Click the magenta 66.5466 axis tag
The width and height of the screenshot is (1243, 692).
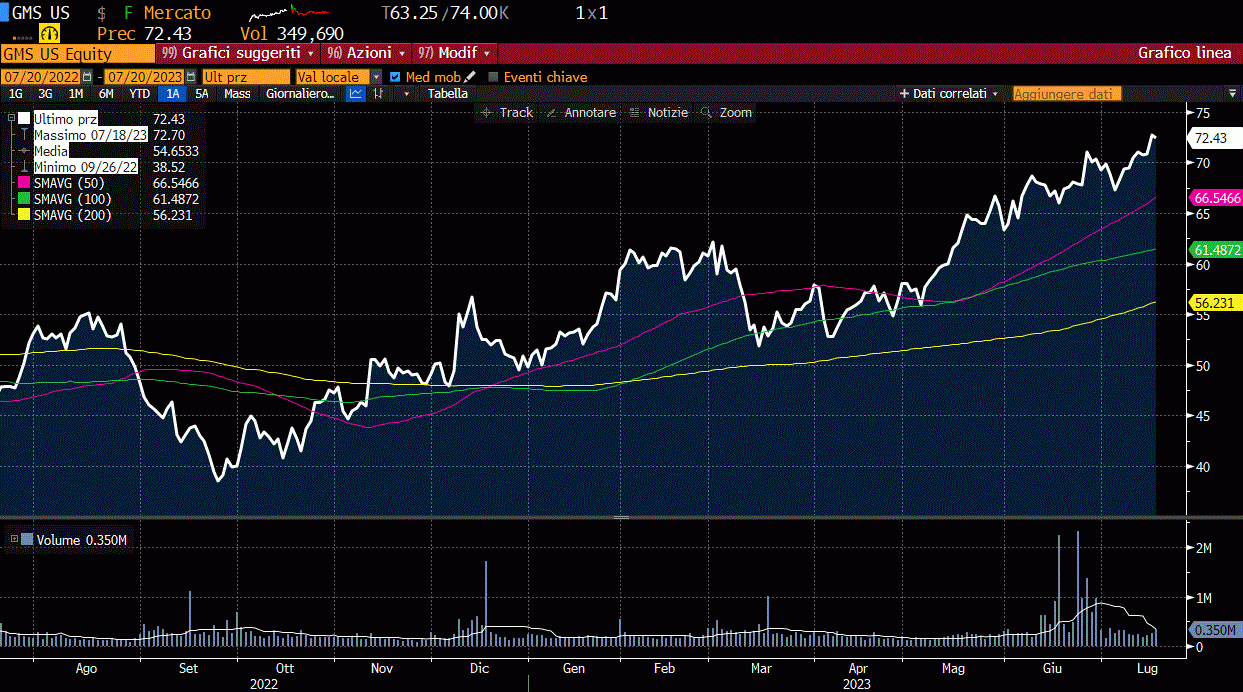(x=1214, y=198)
